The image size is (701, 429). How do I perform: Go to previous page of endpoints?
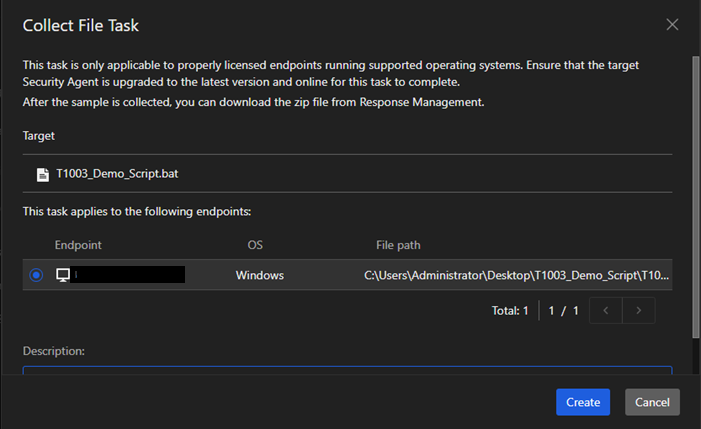coord(605,311)
